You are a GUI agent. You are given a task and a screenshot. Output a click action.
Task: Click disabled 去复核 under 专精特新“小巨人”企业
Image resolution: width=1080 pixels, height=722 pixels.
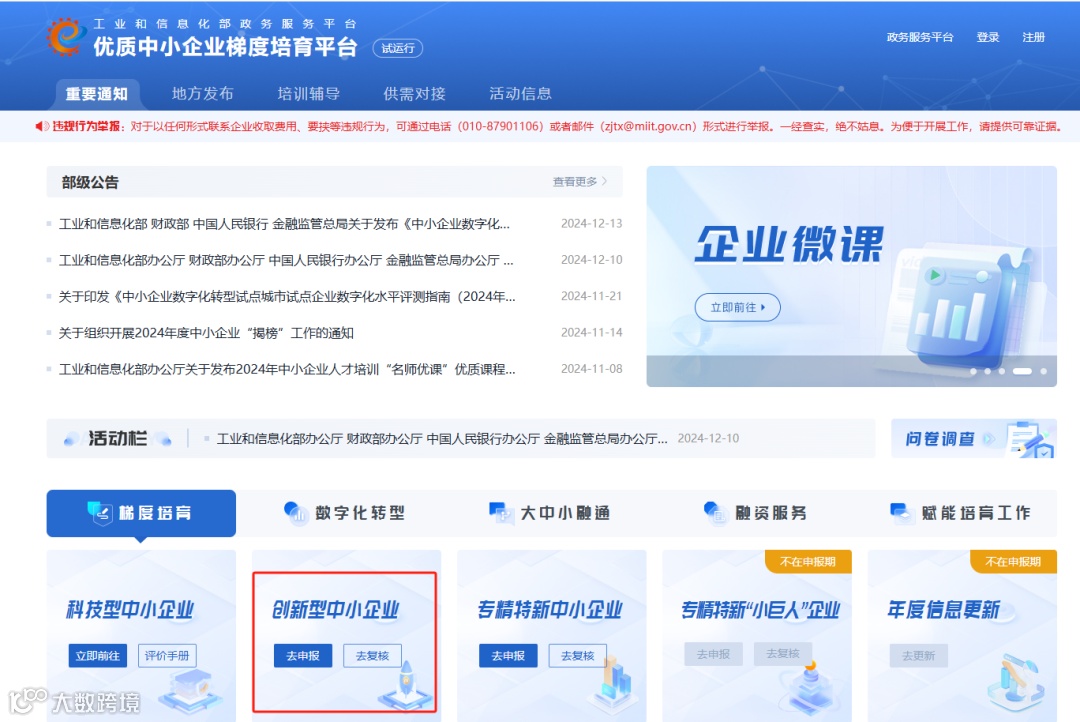pyautogui.click(x=782, y=654)
